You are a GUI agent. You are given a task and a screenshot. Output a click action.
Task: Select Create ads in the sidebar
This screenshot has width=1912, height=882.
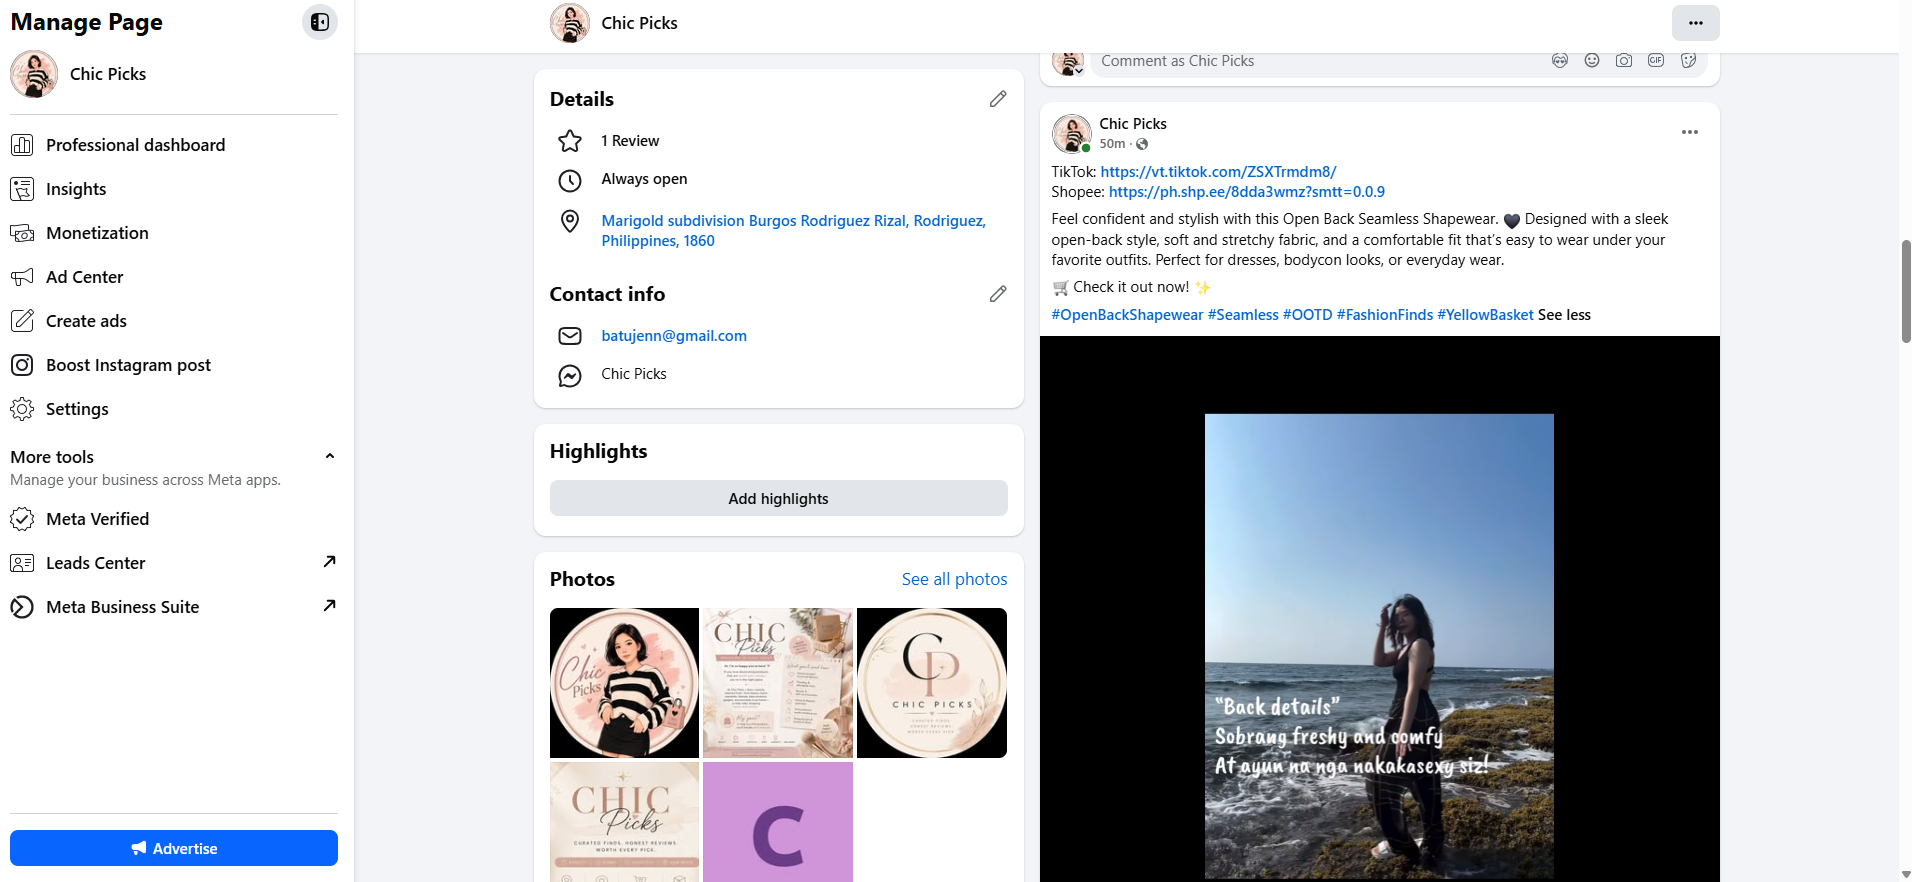coord(174,321)
